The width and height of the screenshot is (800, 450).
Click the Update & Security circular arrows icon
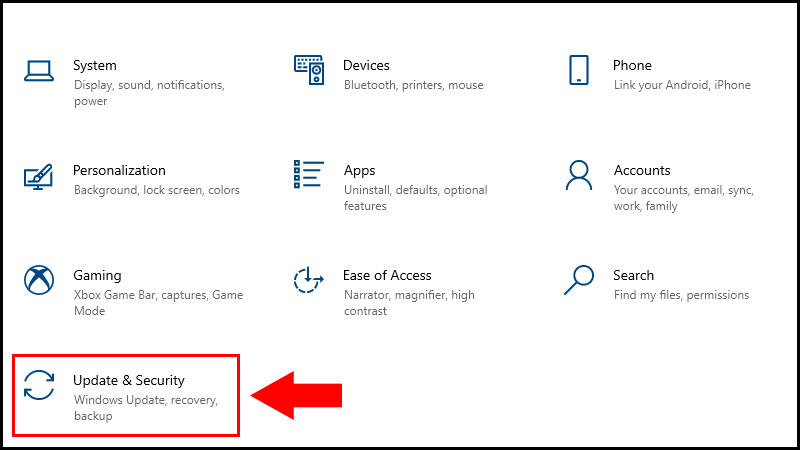[x=39, y=385]
